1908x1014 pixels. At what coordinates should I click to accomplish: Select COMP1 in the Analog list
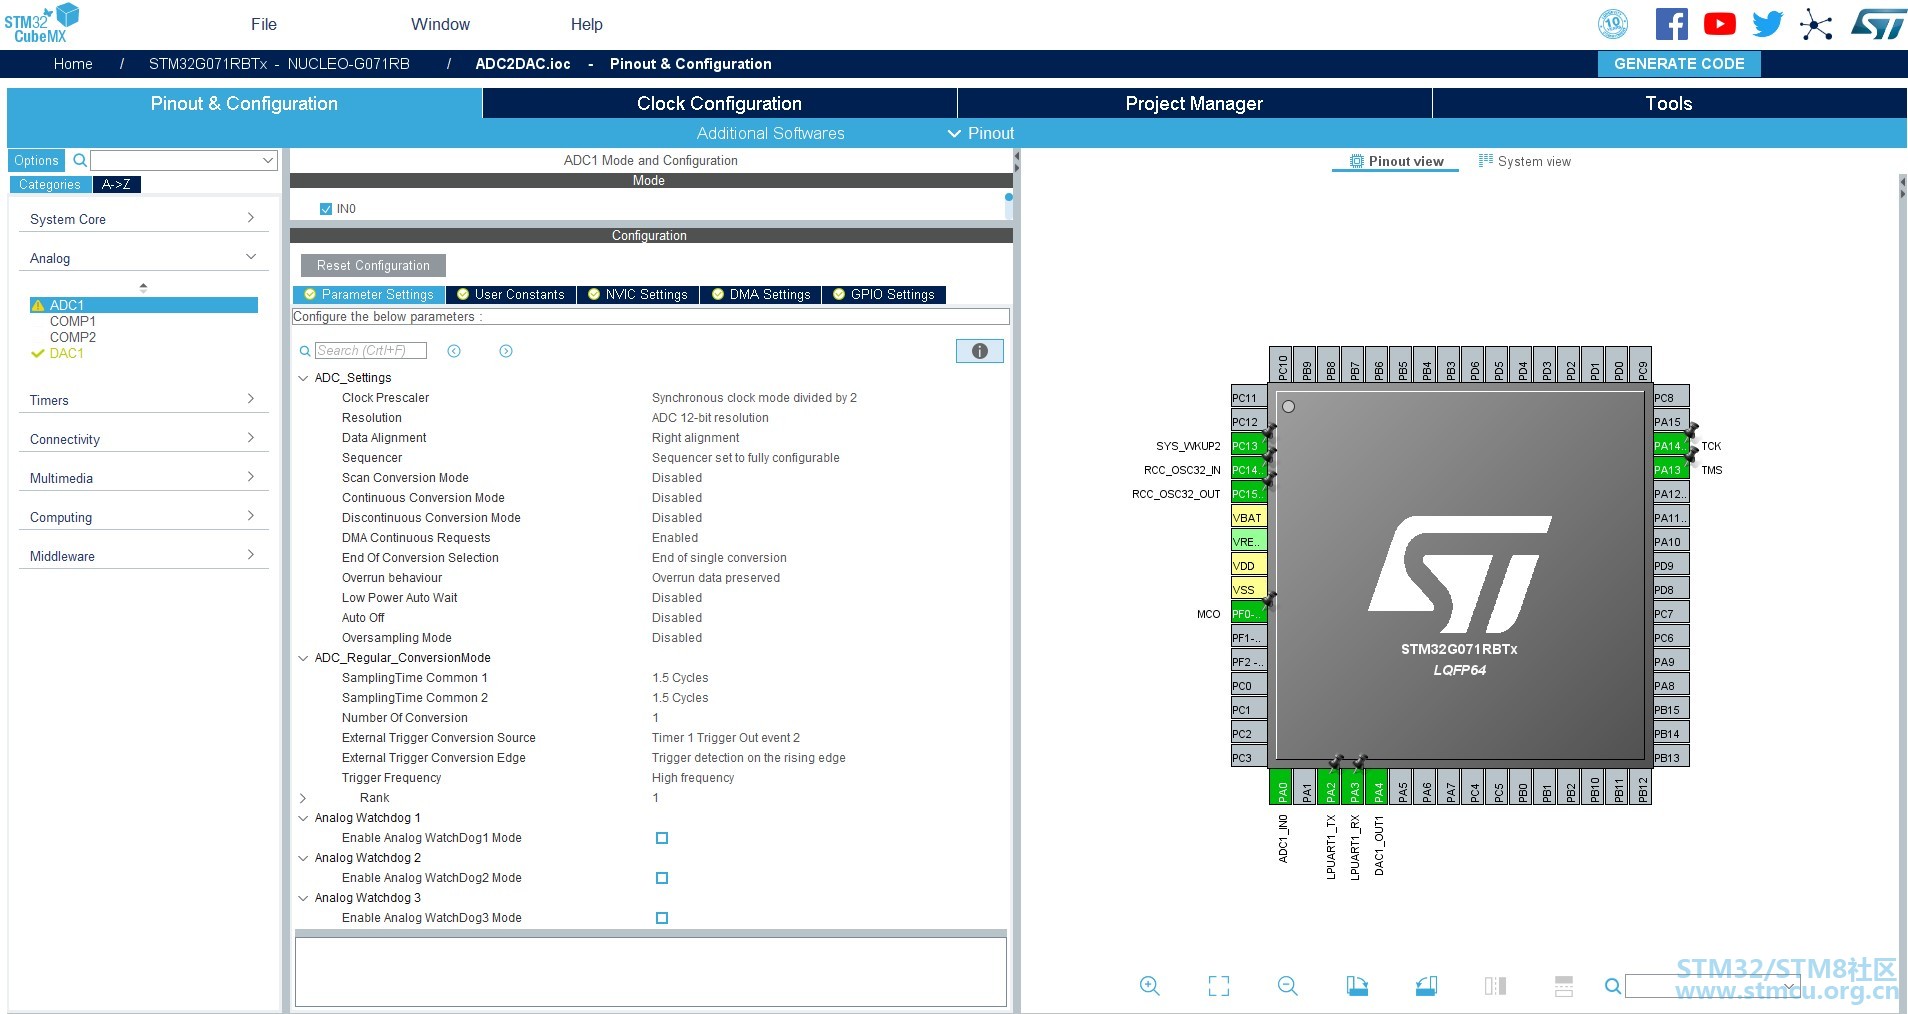[73, 321]
